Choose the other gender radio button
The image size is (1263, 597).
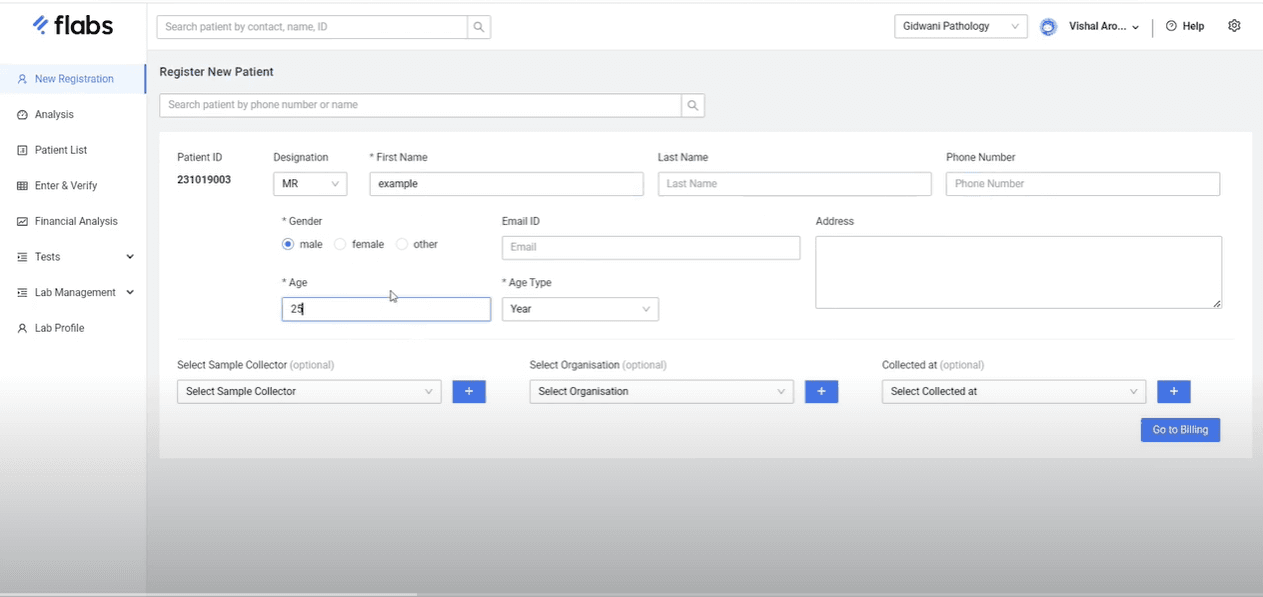click(402, 244)
